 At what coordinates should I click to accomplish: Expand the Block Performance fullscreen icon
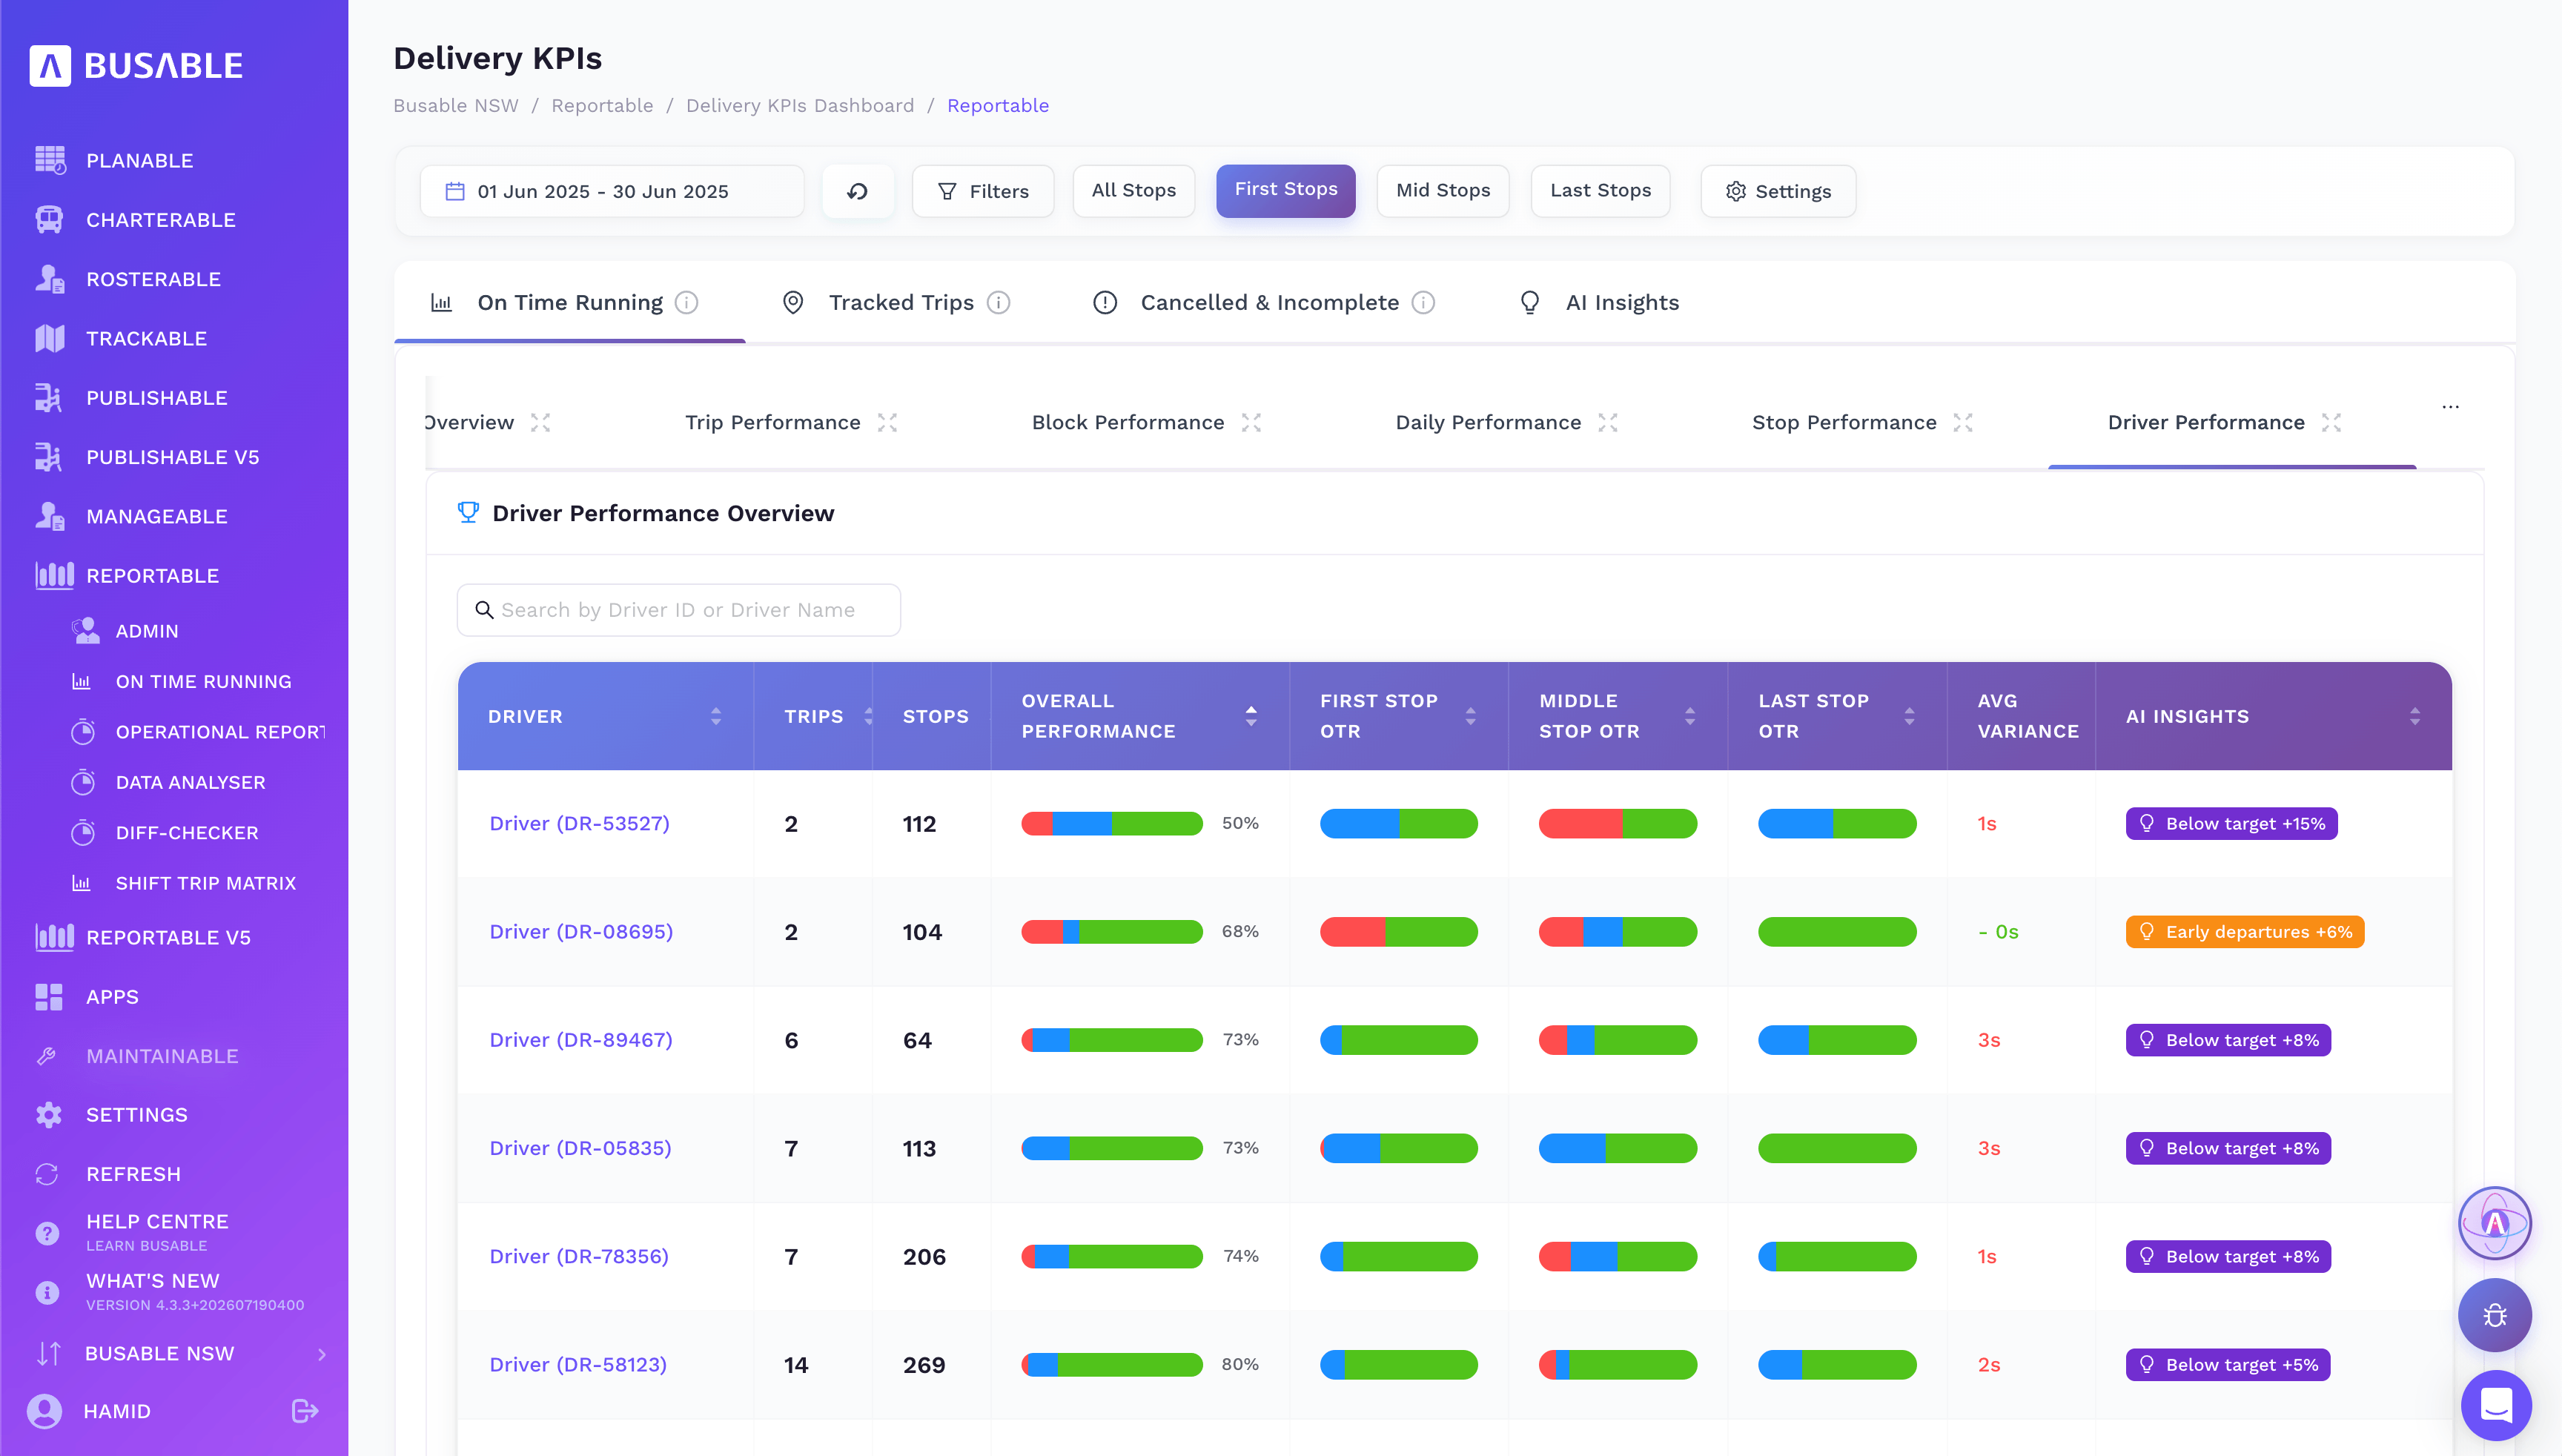pos(1251,422)
